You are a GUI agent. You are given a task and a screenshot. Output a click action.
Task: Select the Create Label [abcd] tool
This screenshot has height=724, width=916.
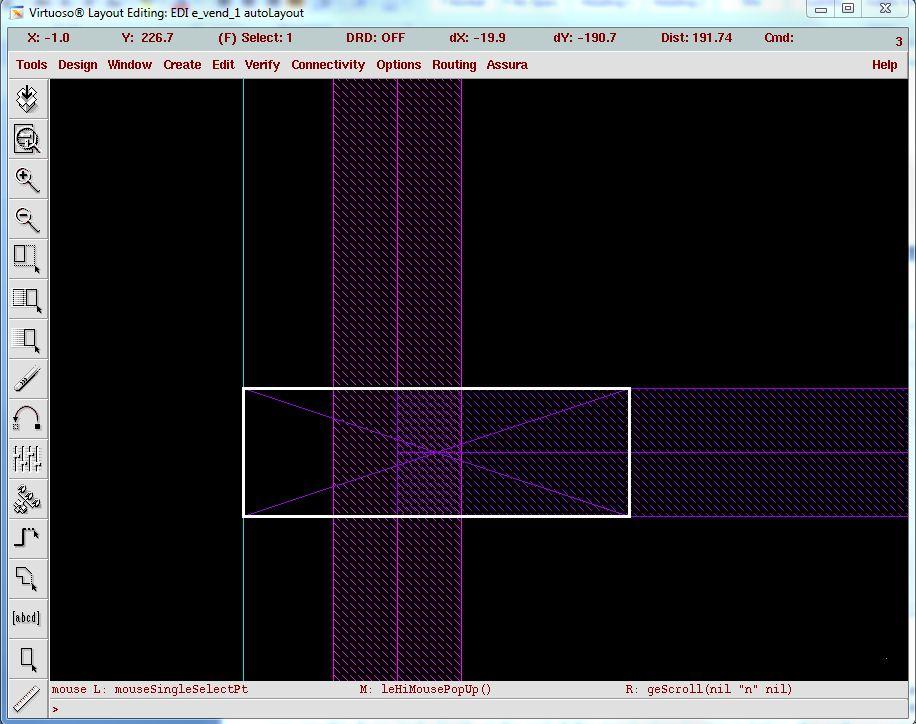click(x=27, y=618)
